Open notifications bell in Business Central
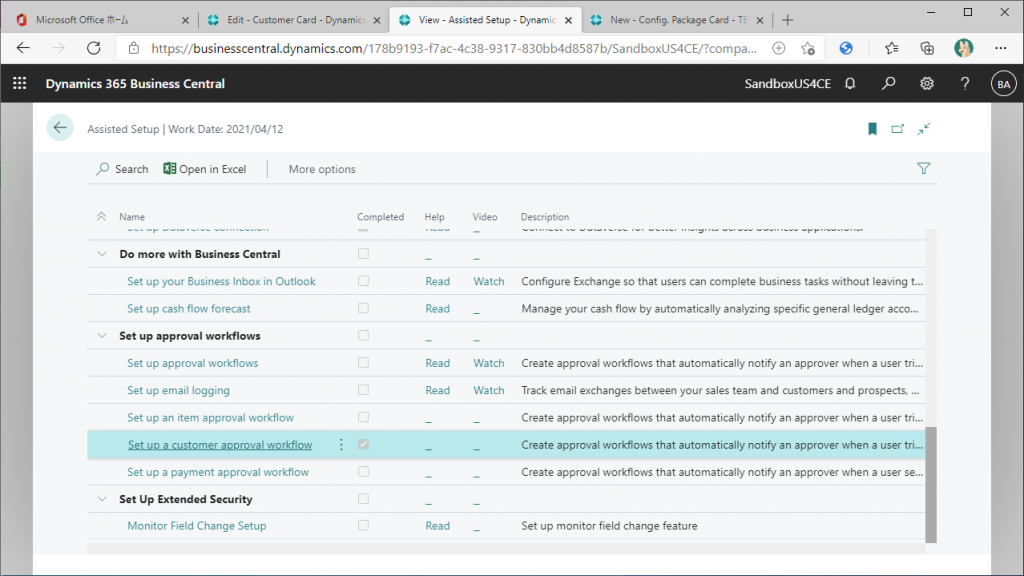1024x576 pixels. click(850, 84)
